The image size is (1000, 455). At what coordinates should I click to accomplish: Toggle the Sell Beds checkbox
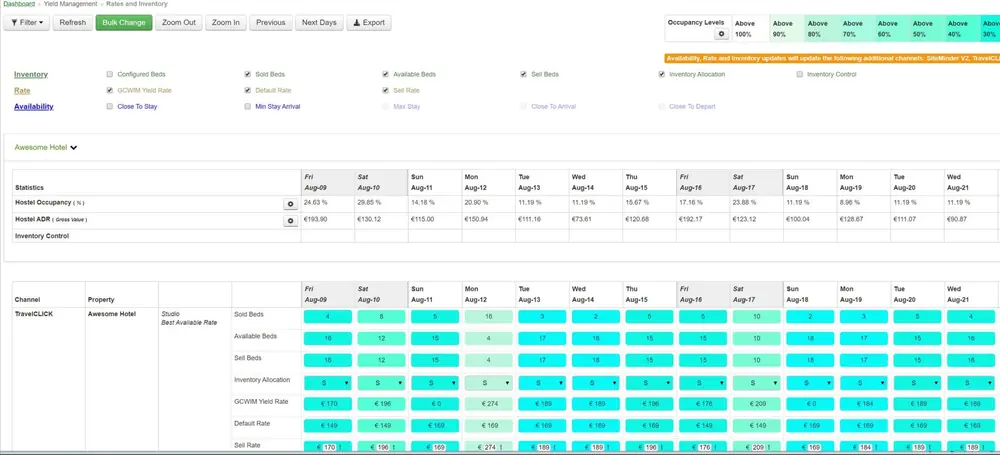click(x=524, y=75)
